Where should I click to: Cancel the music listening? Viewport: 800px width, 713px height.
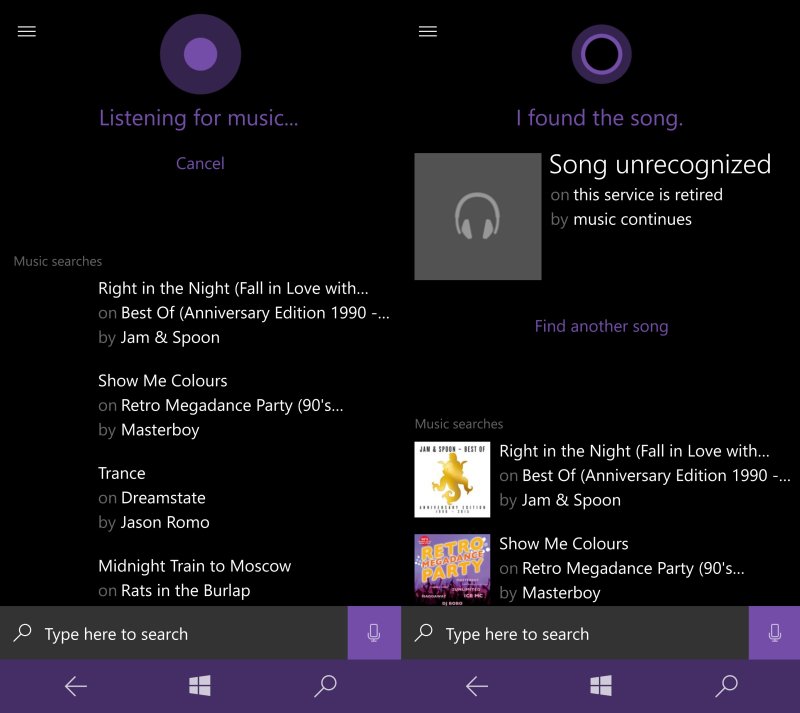(200, 163)
